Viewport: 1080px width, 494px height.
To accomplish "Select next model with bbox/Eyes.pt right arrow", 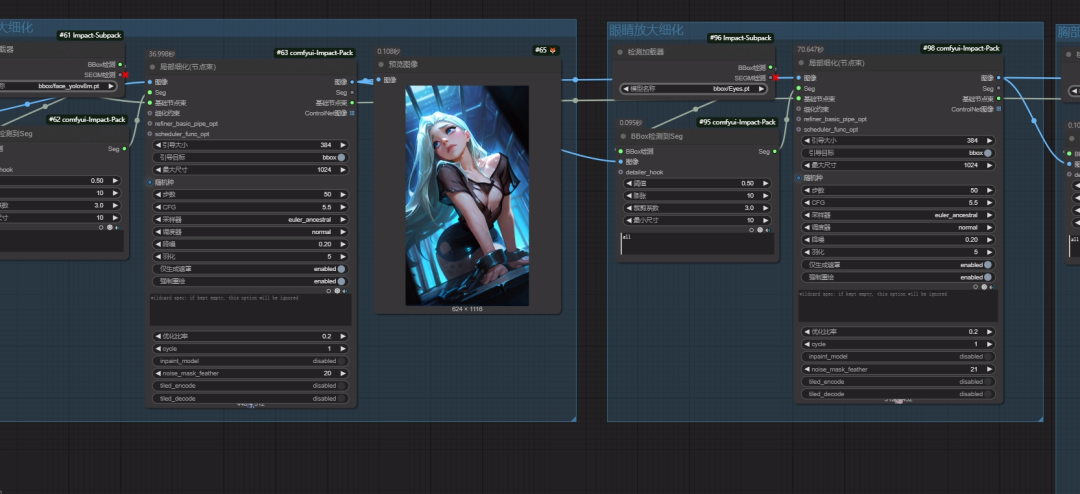I will [x=761, y=89].
